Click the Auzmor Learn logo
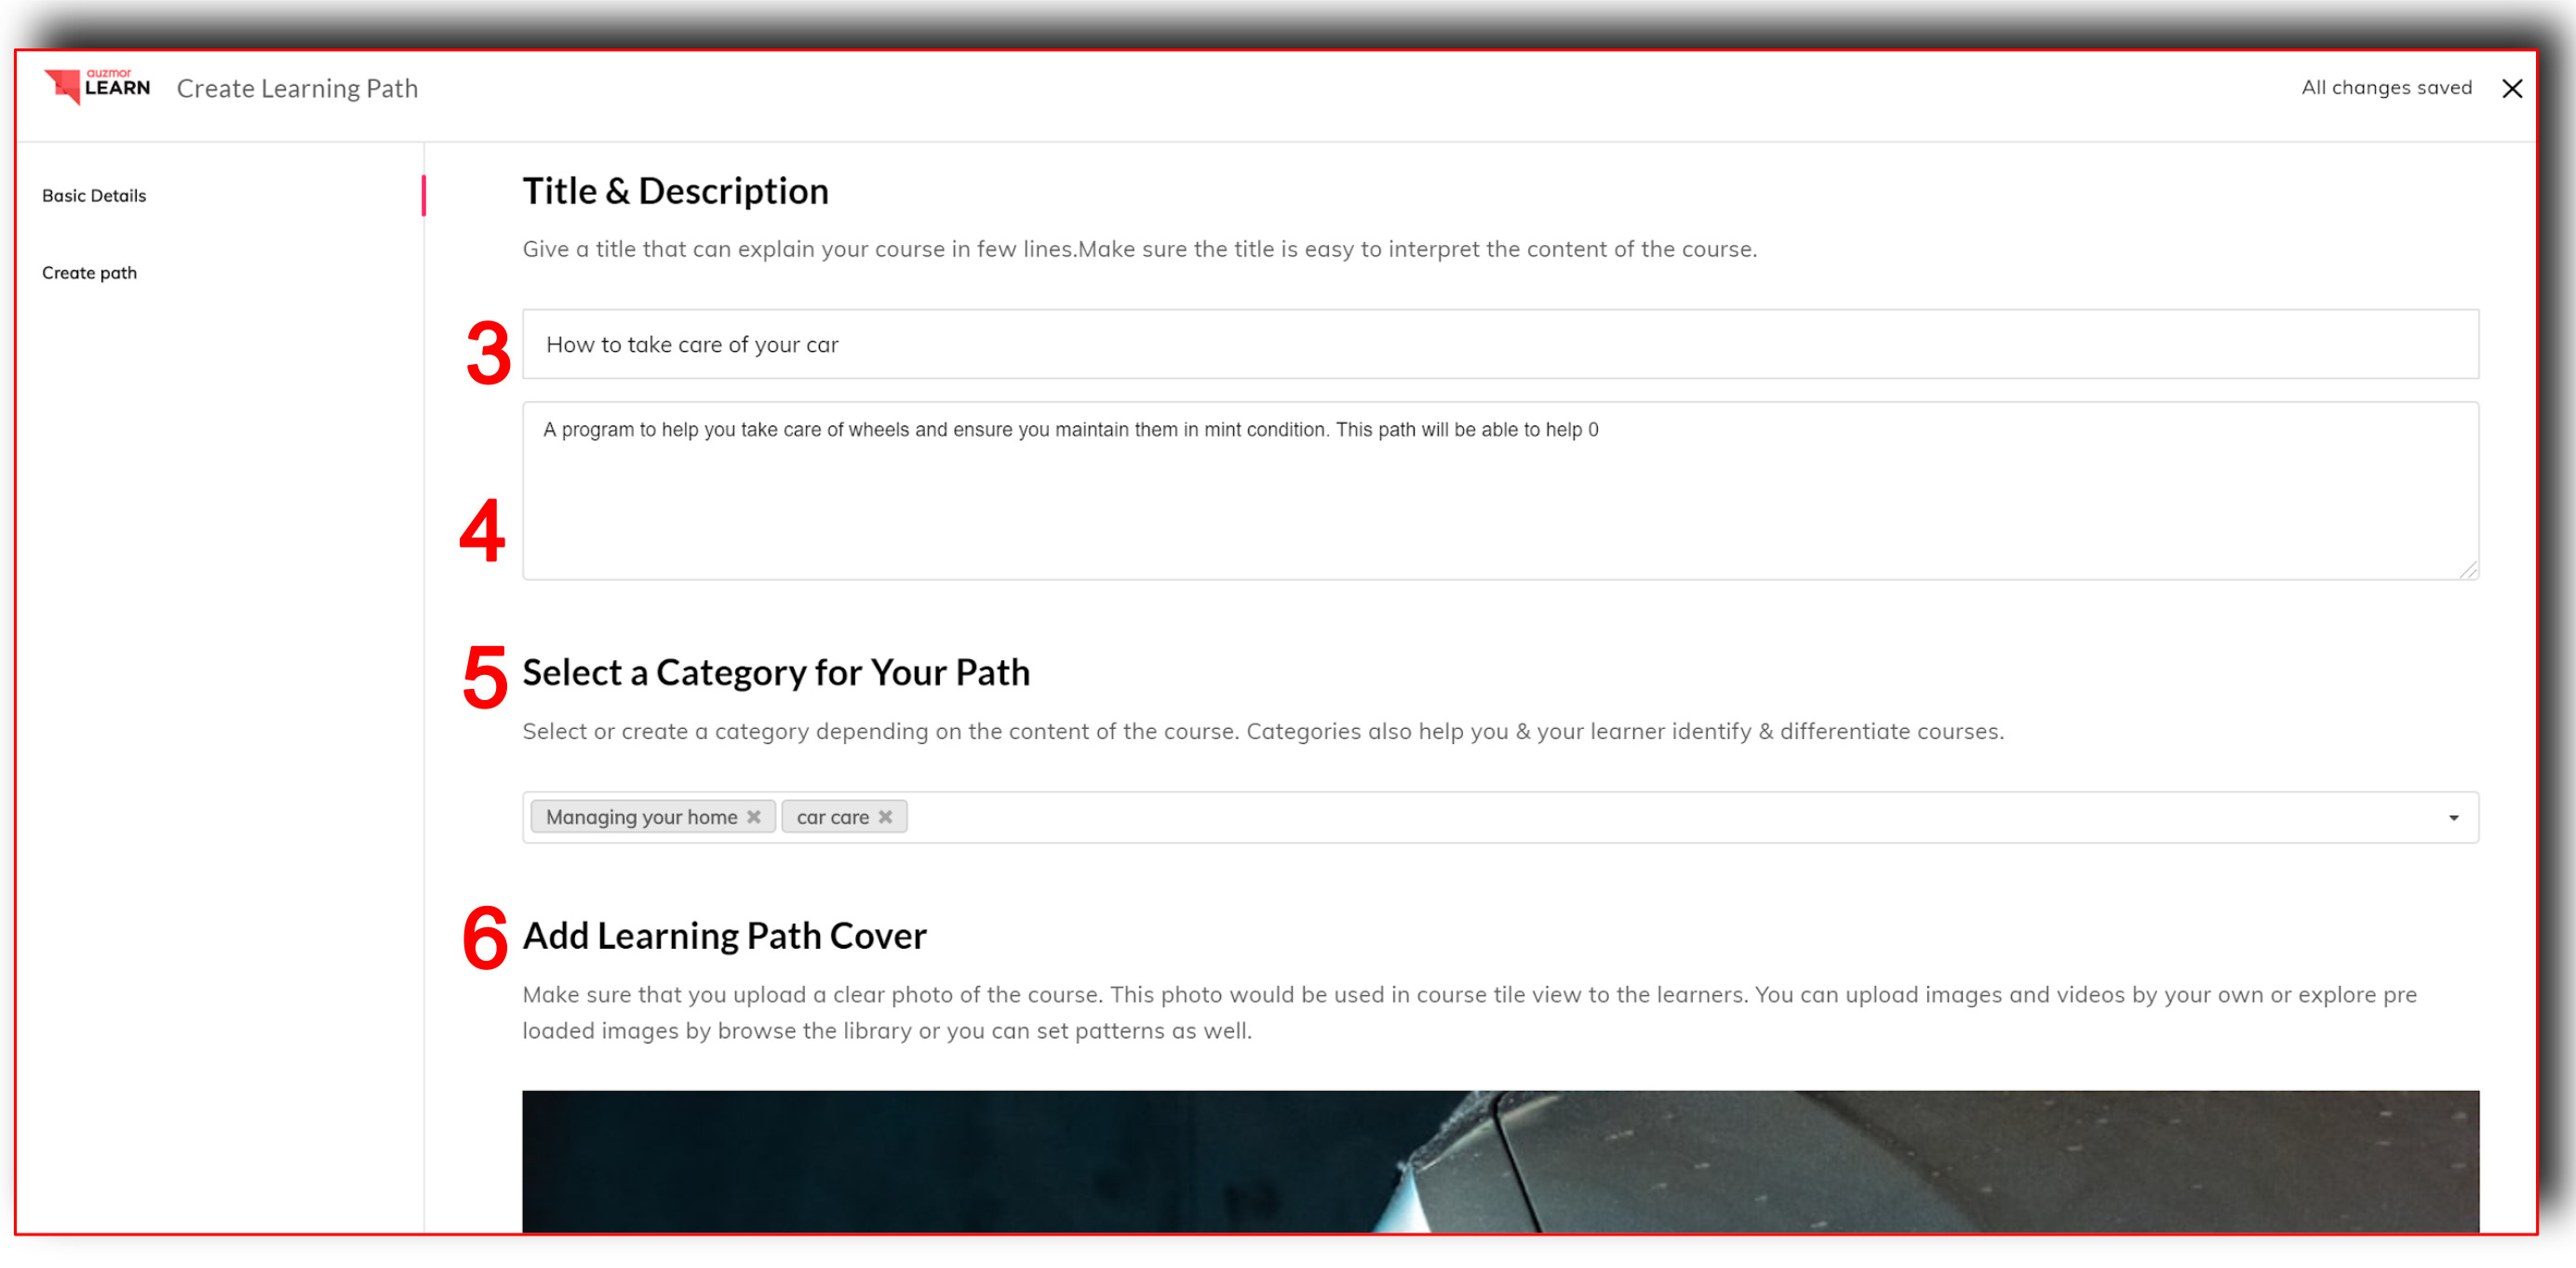Screen dimensions: 2576x1268 coord(97,87)
